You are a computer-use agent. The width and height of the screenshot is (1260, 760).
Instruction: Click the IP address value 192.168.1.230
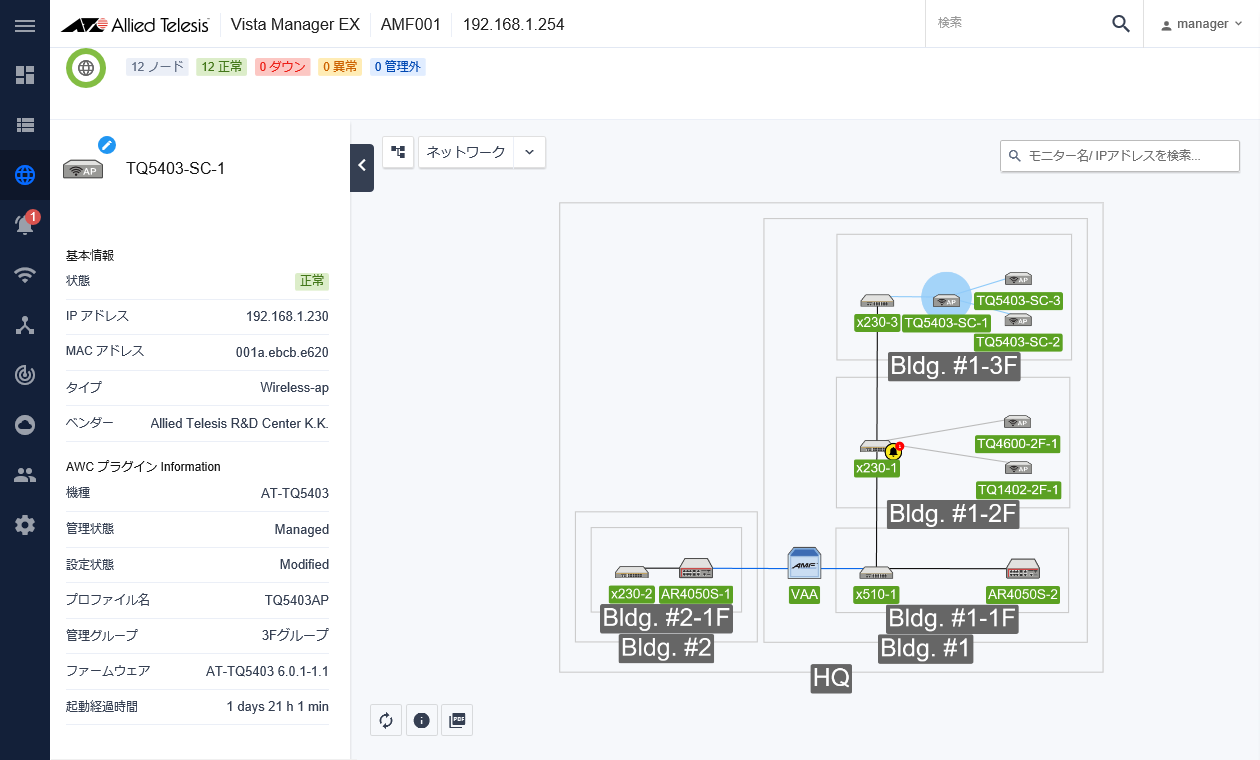pos(287,316)
